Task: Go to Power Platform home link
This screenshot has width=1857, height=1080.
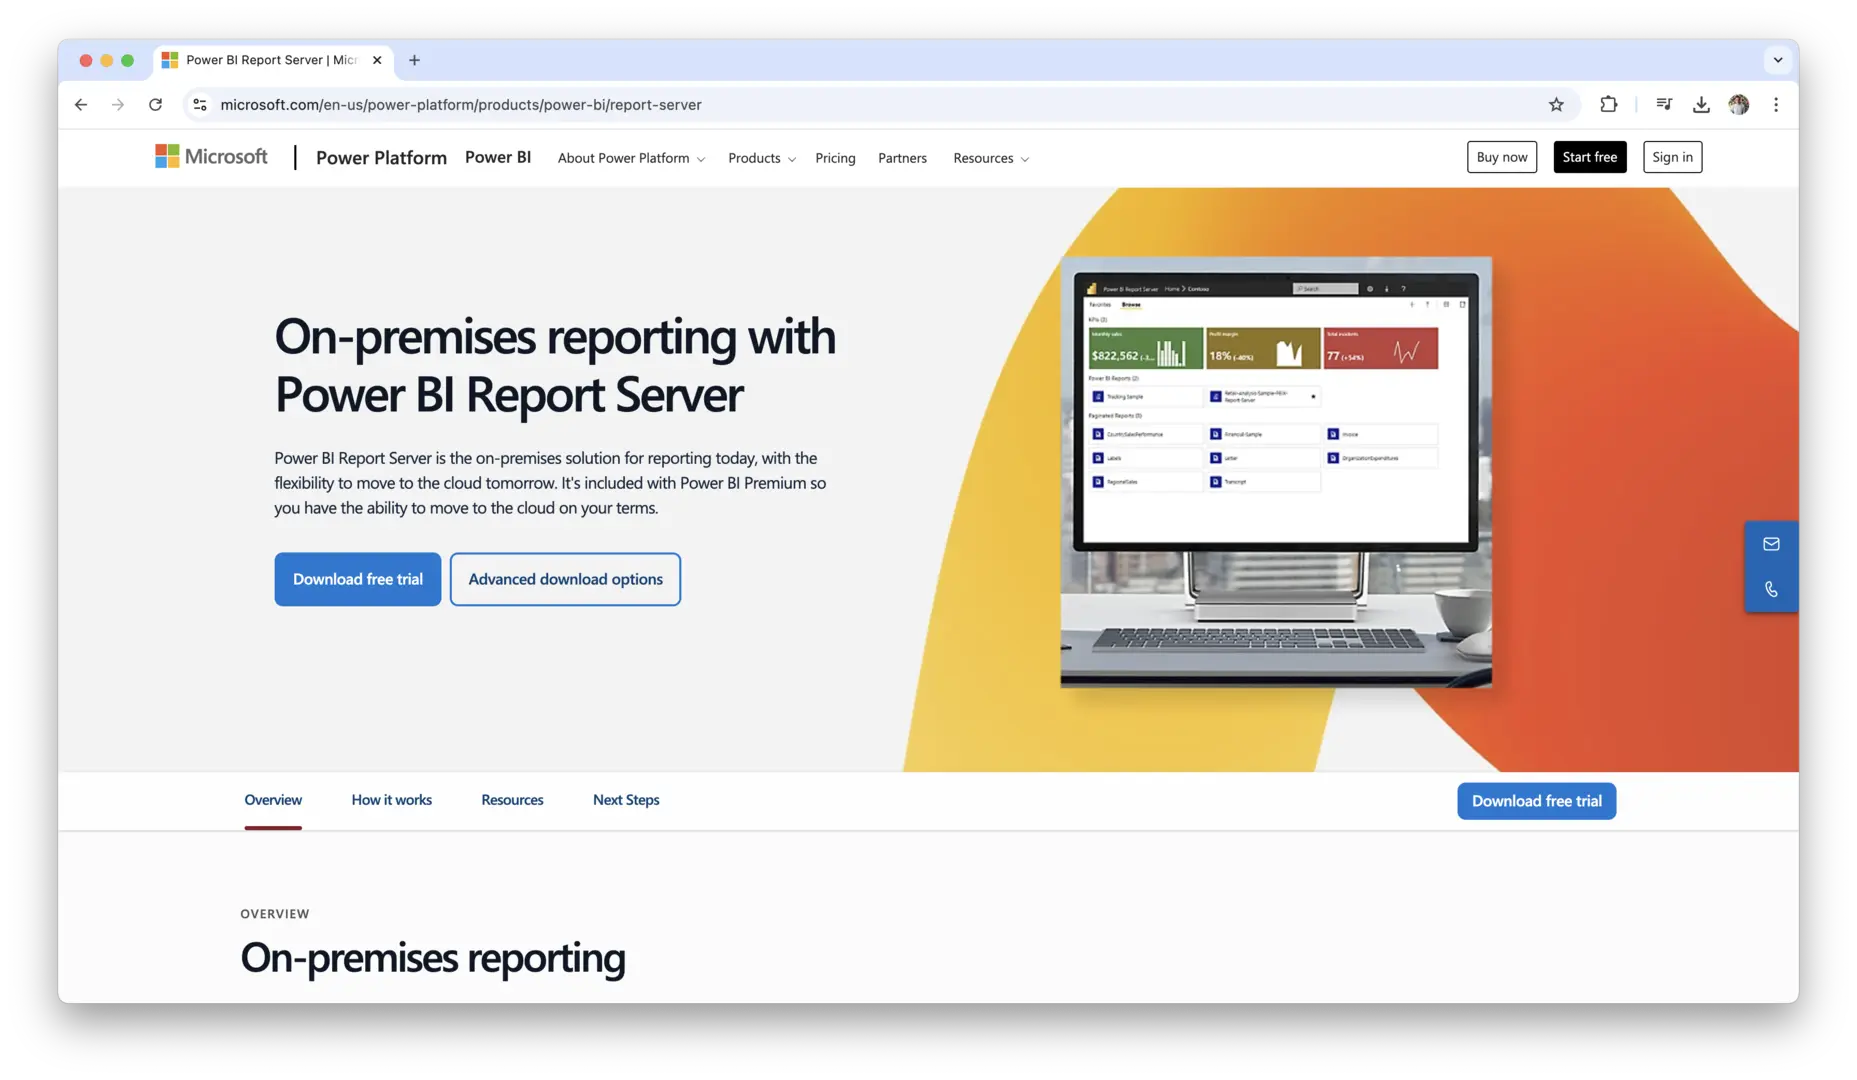Action: tap(381, 157)
